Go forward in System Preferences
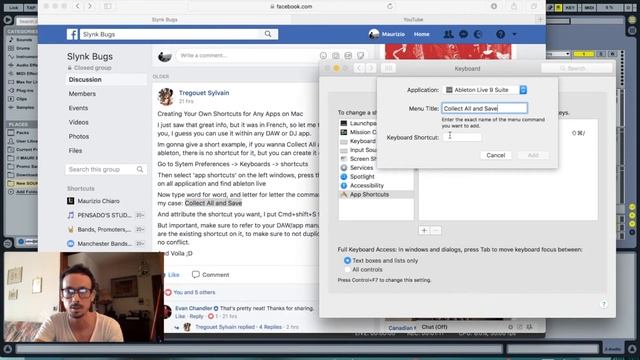Image resolution: width=640 pixels, height=360 pixels. [x=371, y=68]
